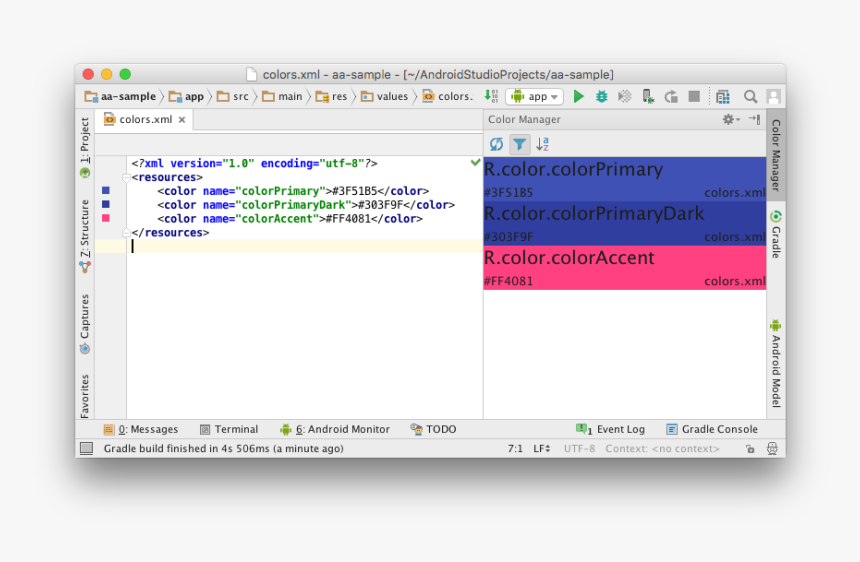Open the Android Model side tool window
This screenshot has width=860, height=562.
pos(776,363)
